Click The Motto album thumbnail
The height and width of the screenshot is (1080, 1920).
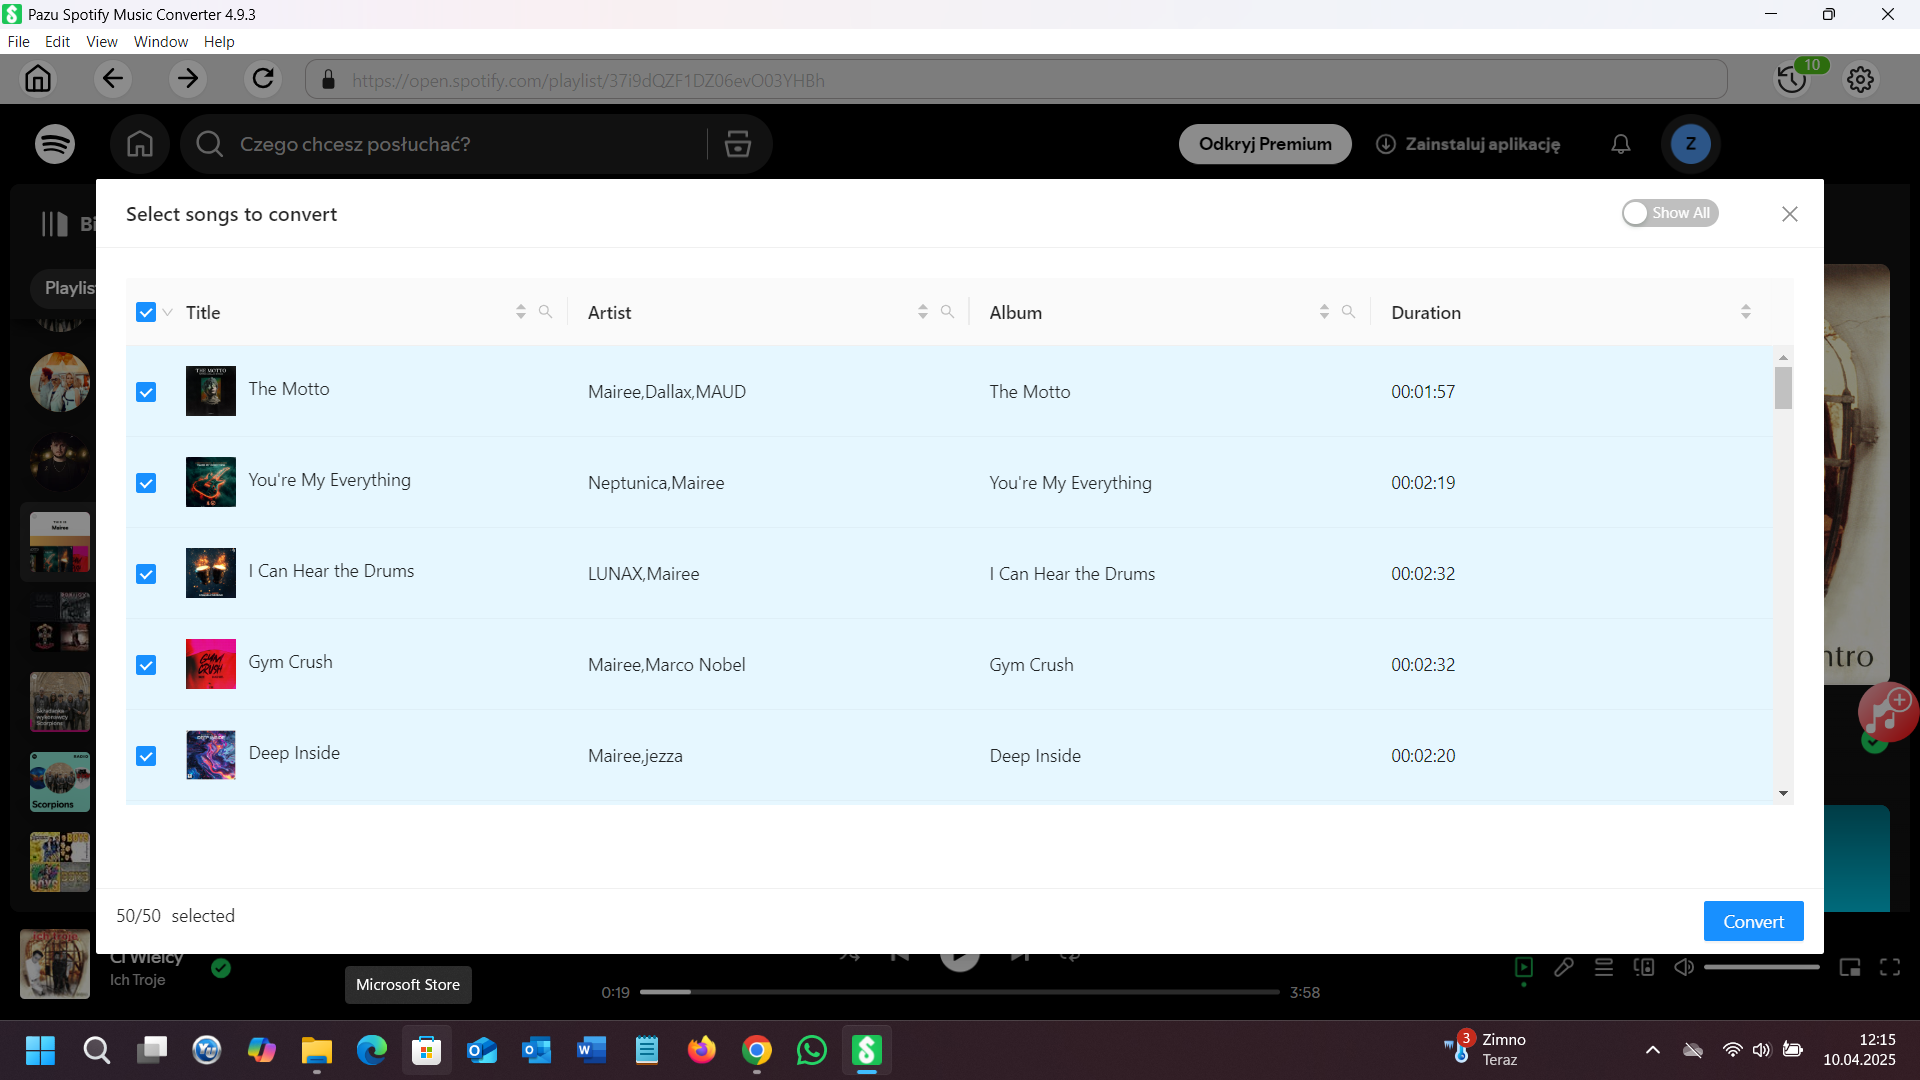(211, 391)
